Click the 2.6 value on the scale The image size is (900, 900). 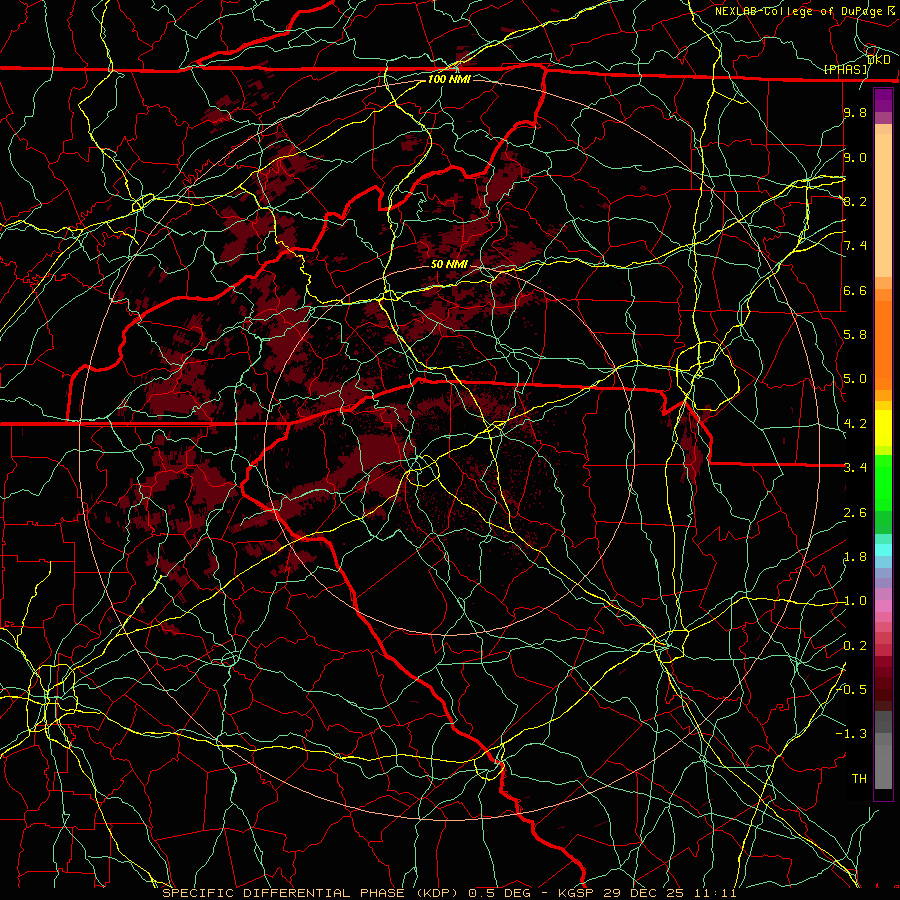[855, 513]
